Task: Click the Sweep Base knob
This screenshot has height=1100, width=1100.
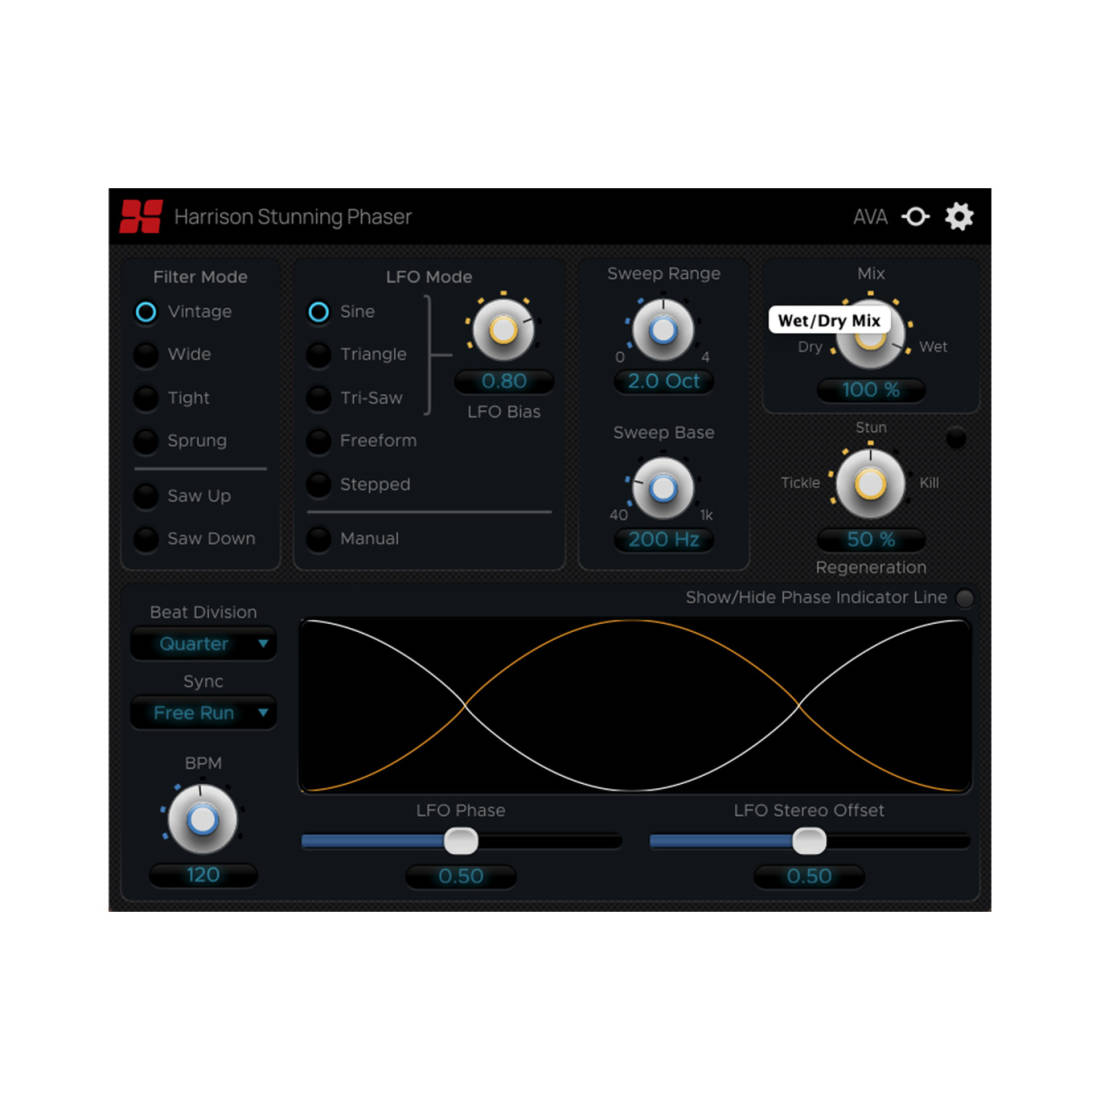Action: click(x=663, y=489)
